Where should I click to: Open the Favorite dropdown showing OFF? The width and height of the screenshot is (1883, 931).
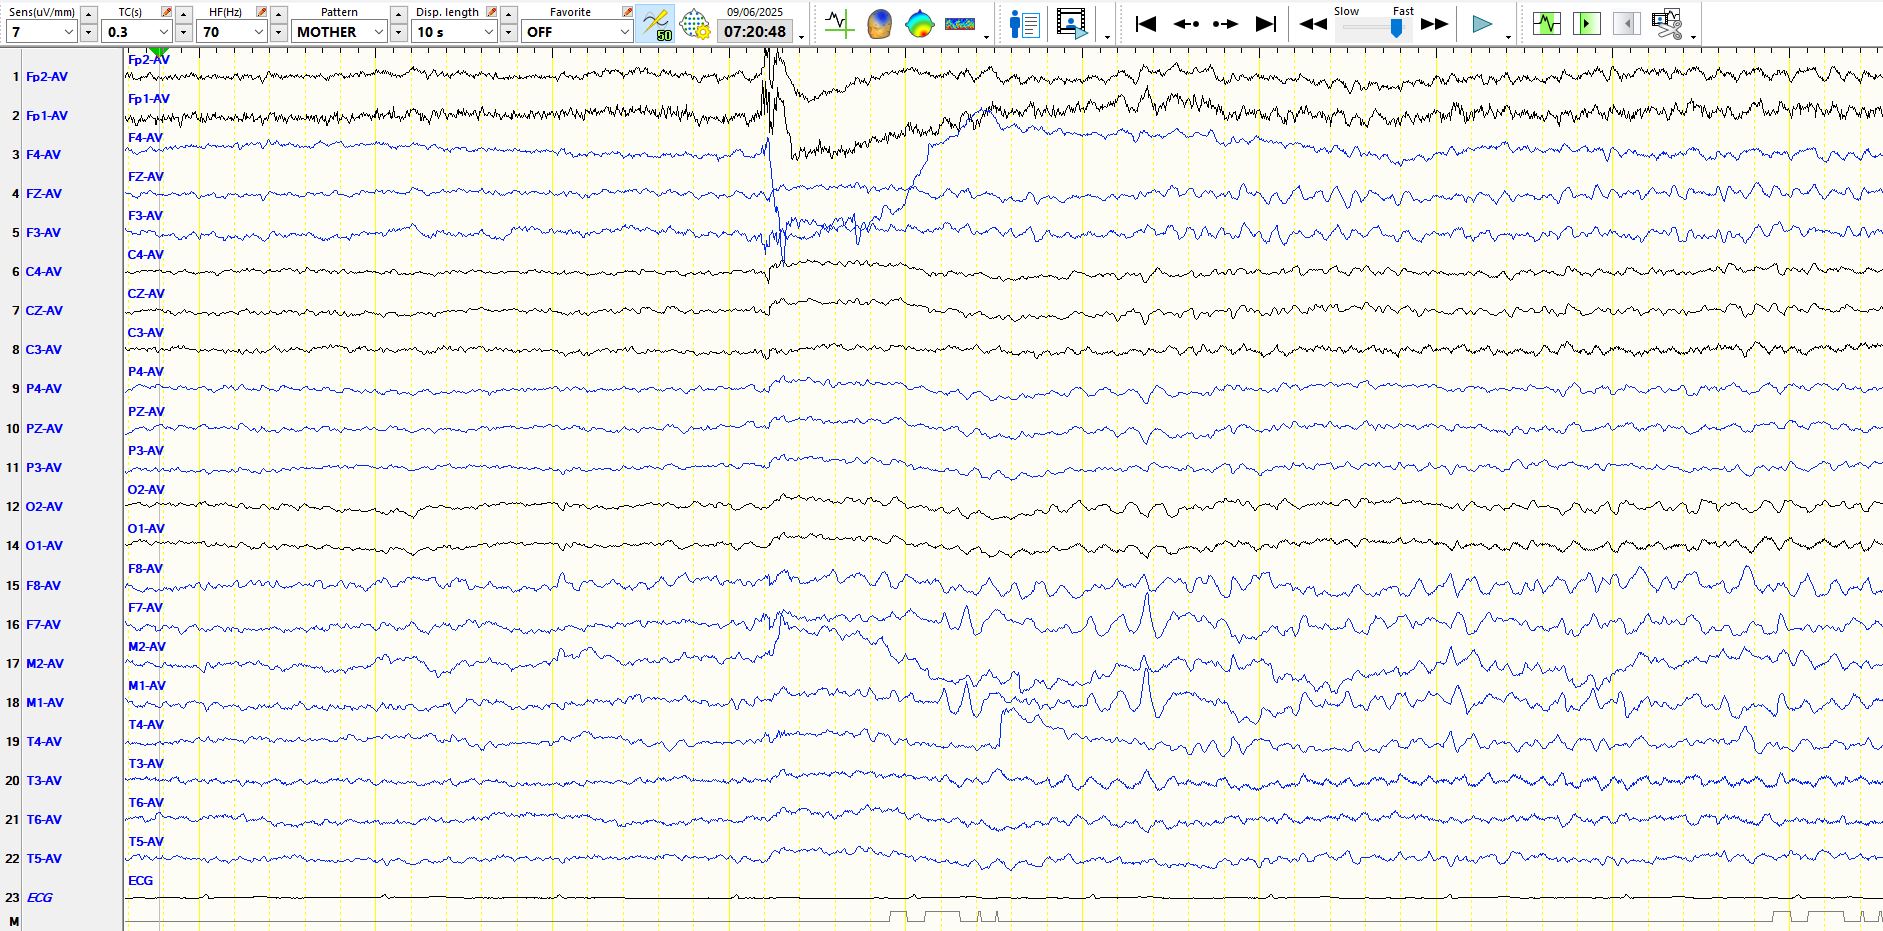(x=578, y=32)
